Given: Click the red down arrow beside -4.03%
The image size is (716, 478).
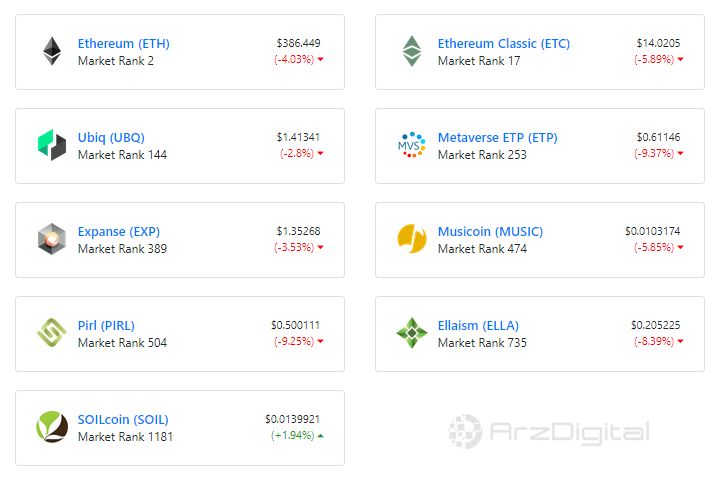Looking at the screenshot, I should pyautogui.click(x=321, y=59).
